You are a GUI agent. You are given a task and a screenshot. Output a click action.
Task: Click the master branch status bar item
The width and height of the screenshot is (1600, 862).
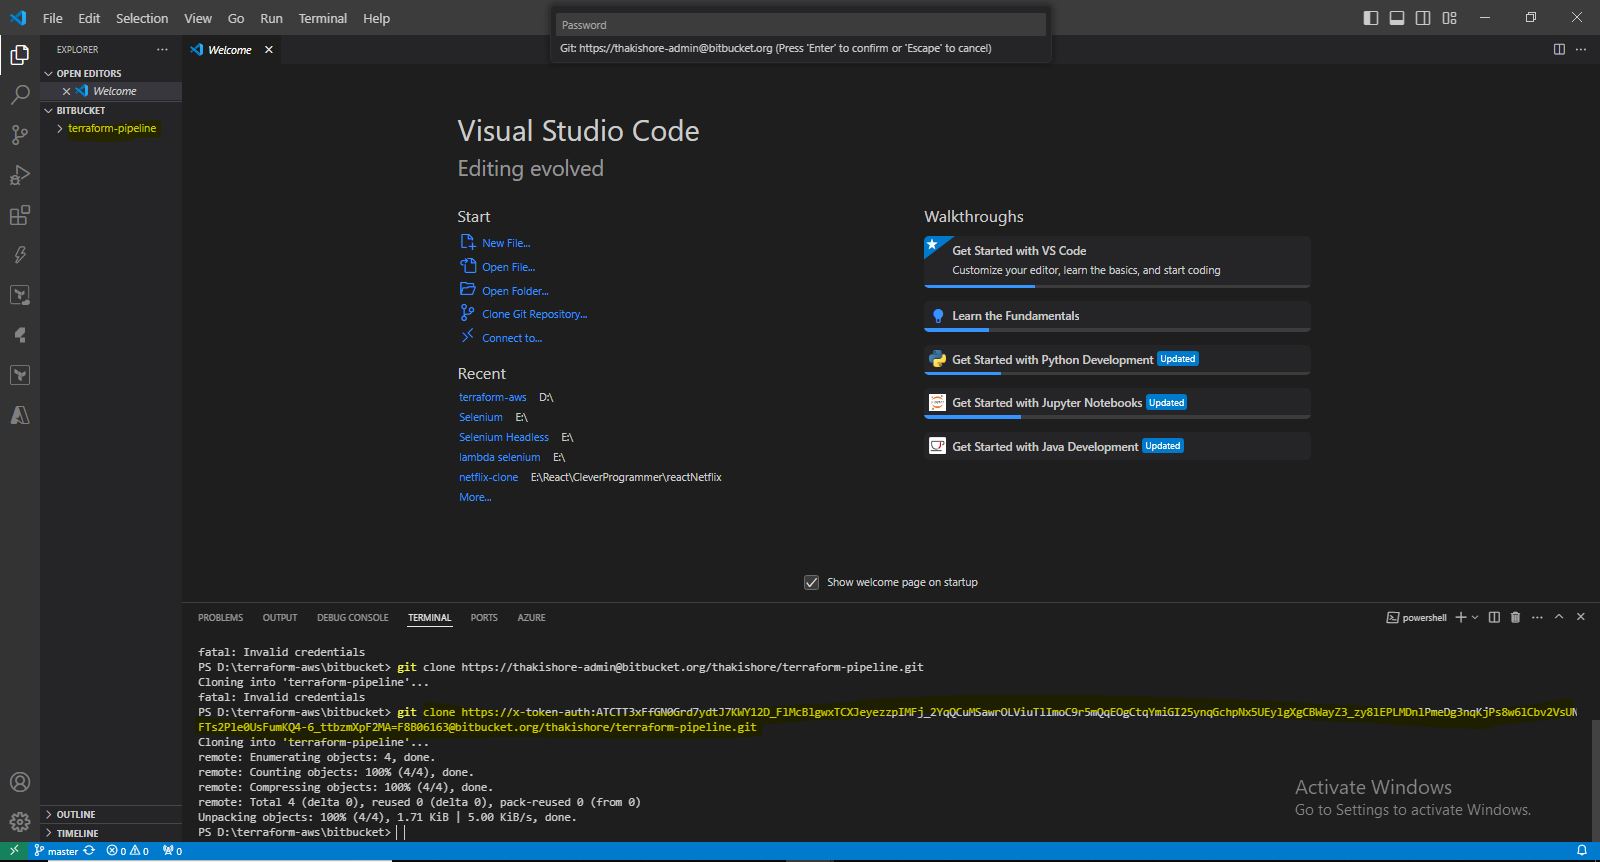point(62,851)
